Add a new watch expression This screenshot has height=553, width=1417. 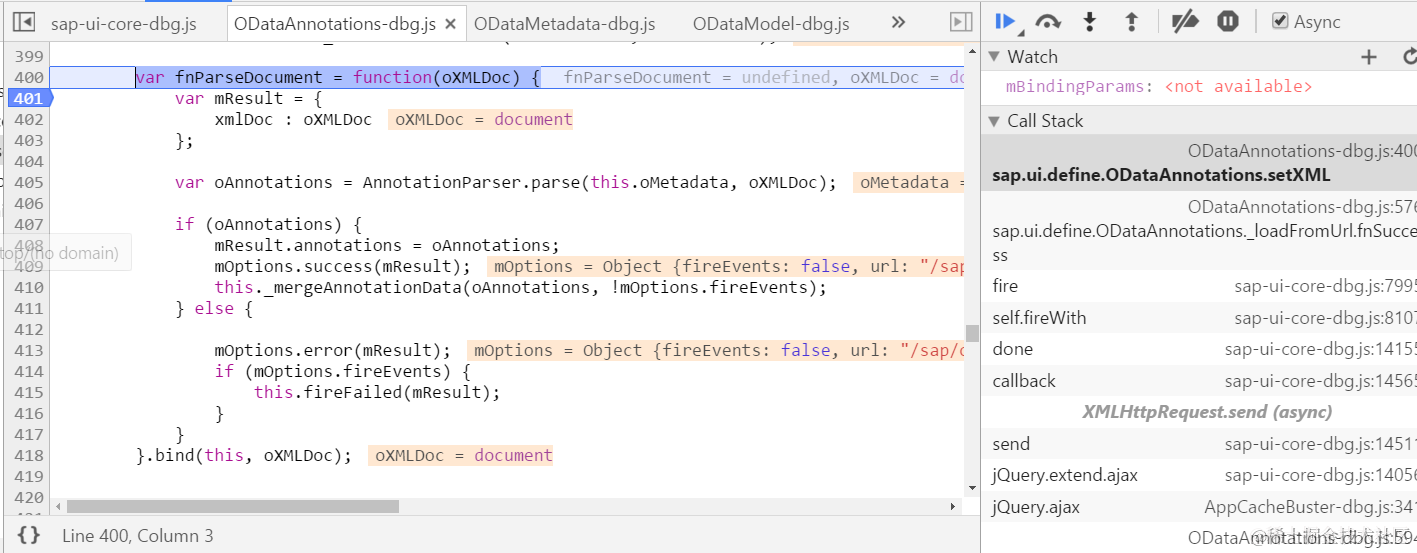pos(1369,57)
